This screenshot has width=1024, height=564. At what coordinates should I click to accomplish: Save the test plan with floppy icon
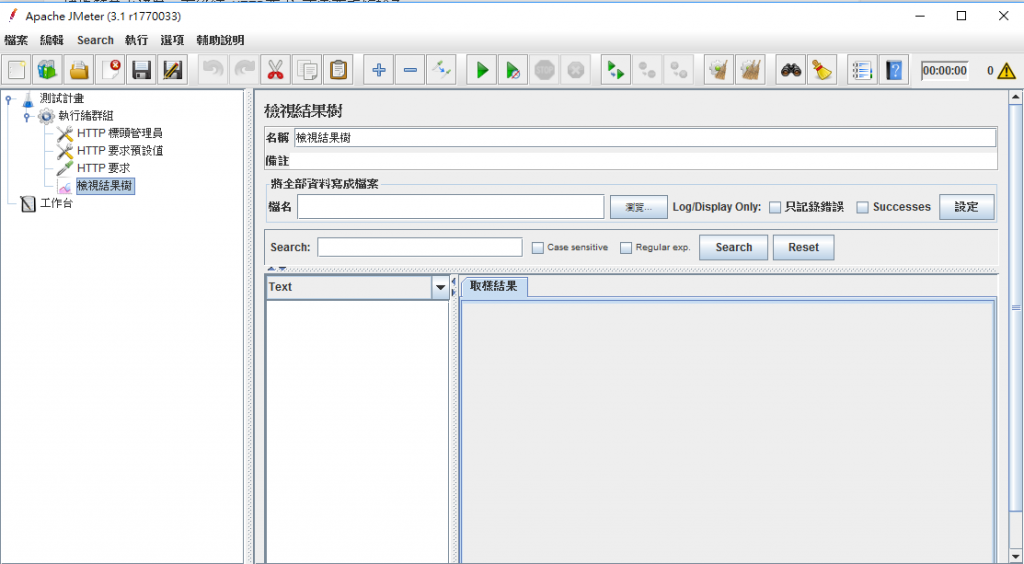[142, 70]
